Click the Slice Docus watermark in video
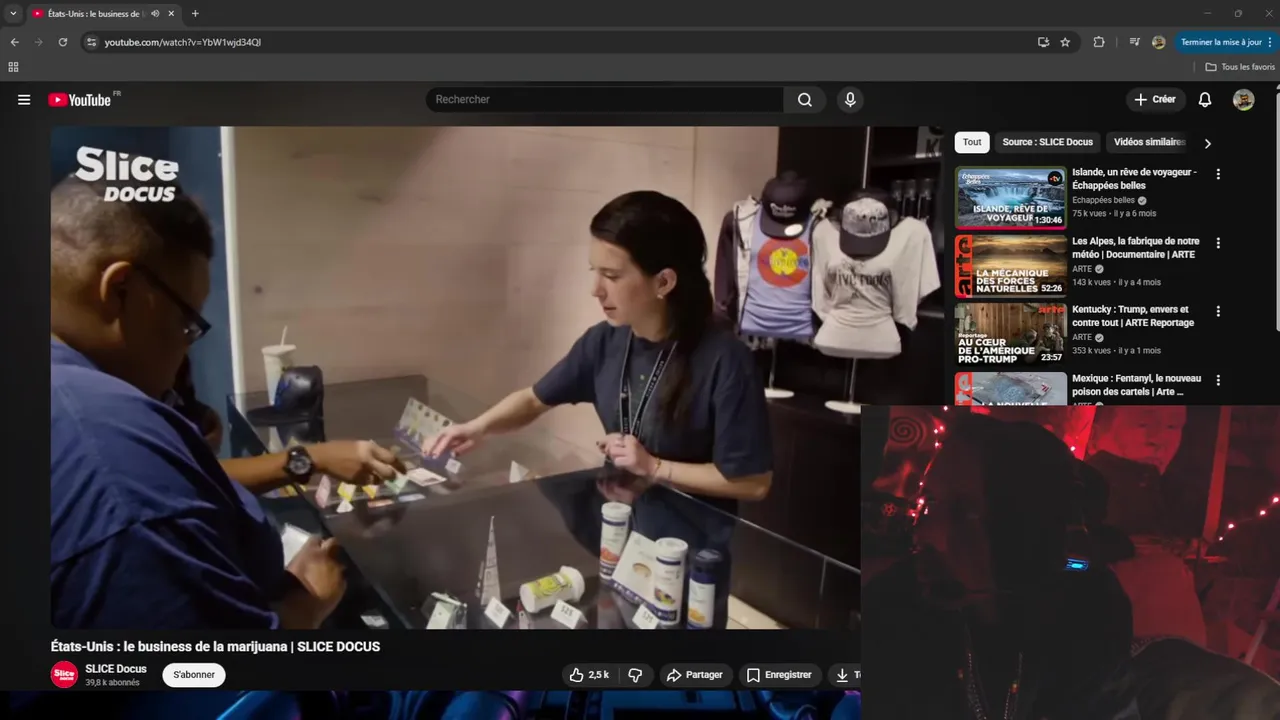 [127, 173]
